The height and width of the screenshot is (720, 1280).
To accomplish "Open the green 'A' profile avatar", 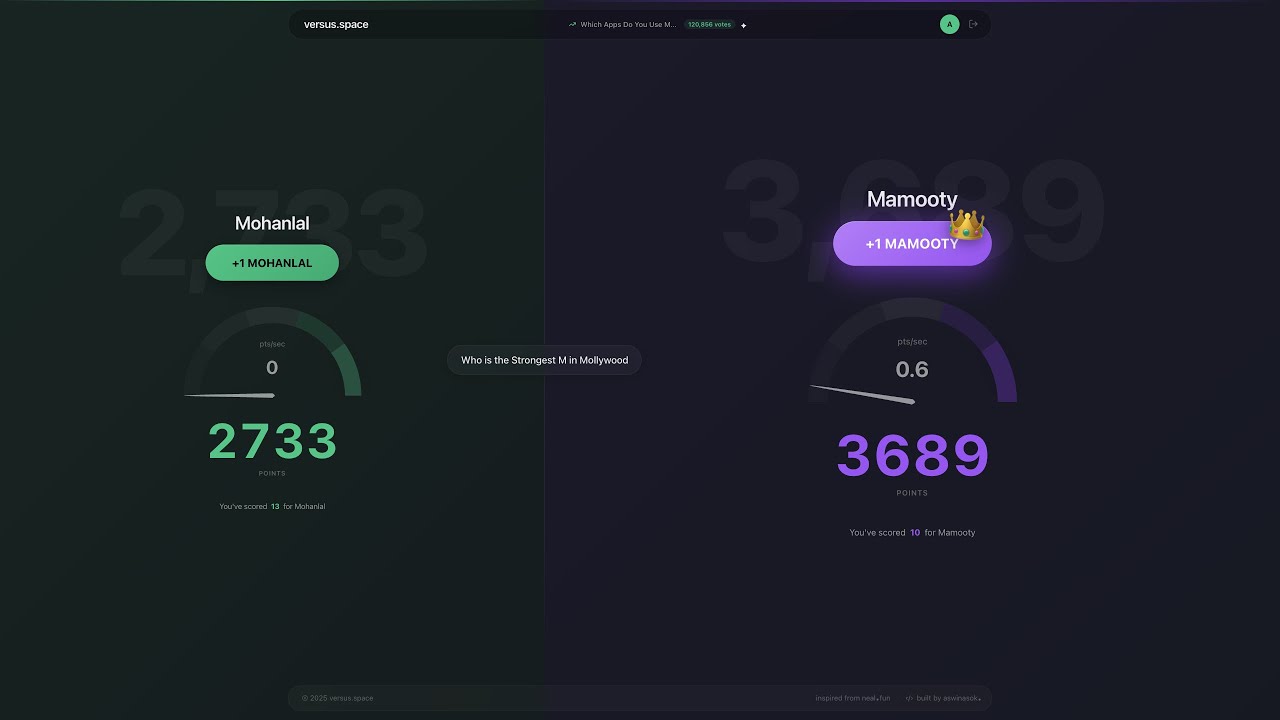I will click(x=949, y=25).
